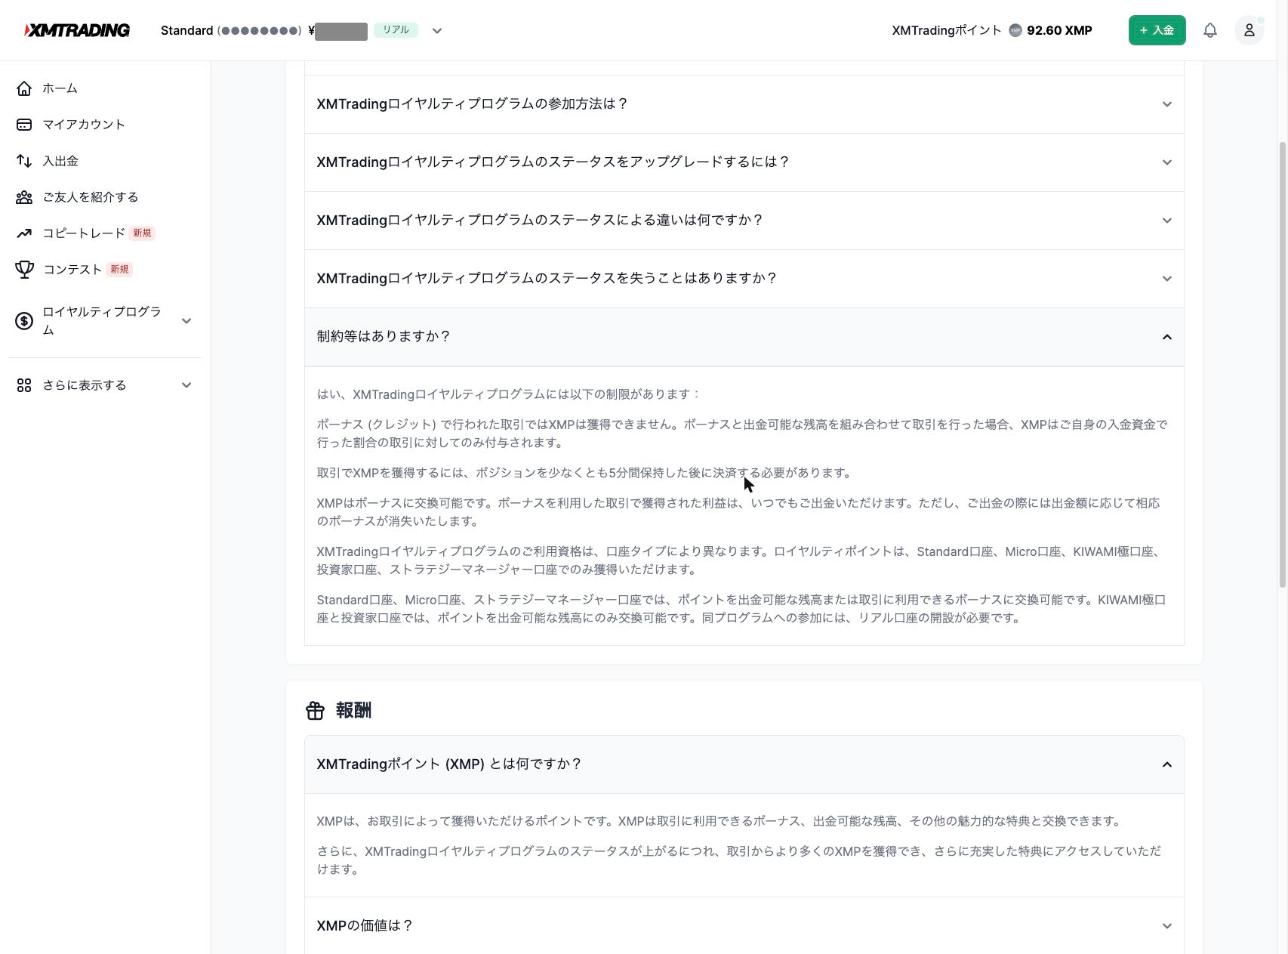Open the notifications bell
This screenshot has height=954, width=1288.
1210,30
